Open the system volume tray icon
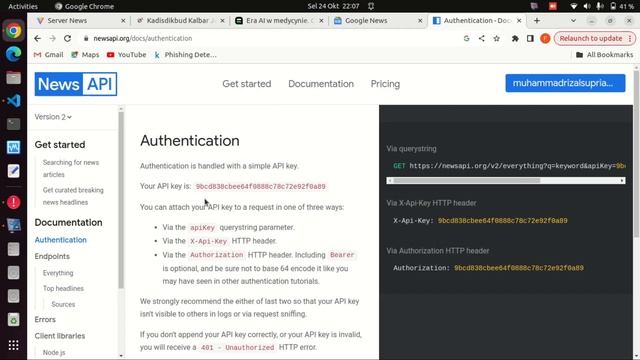 click(x=587, y=6)
